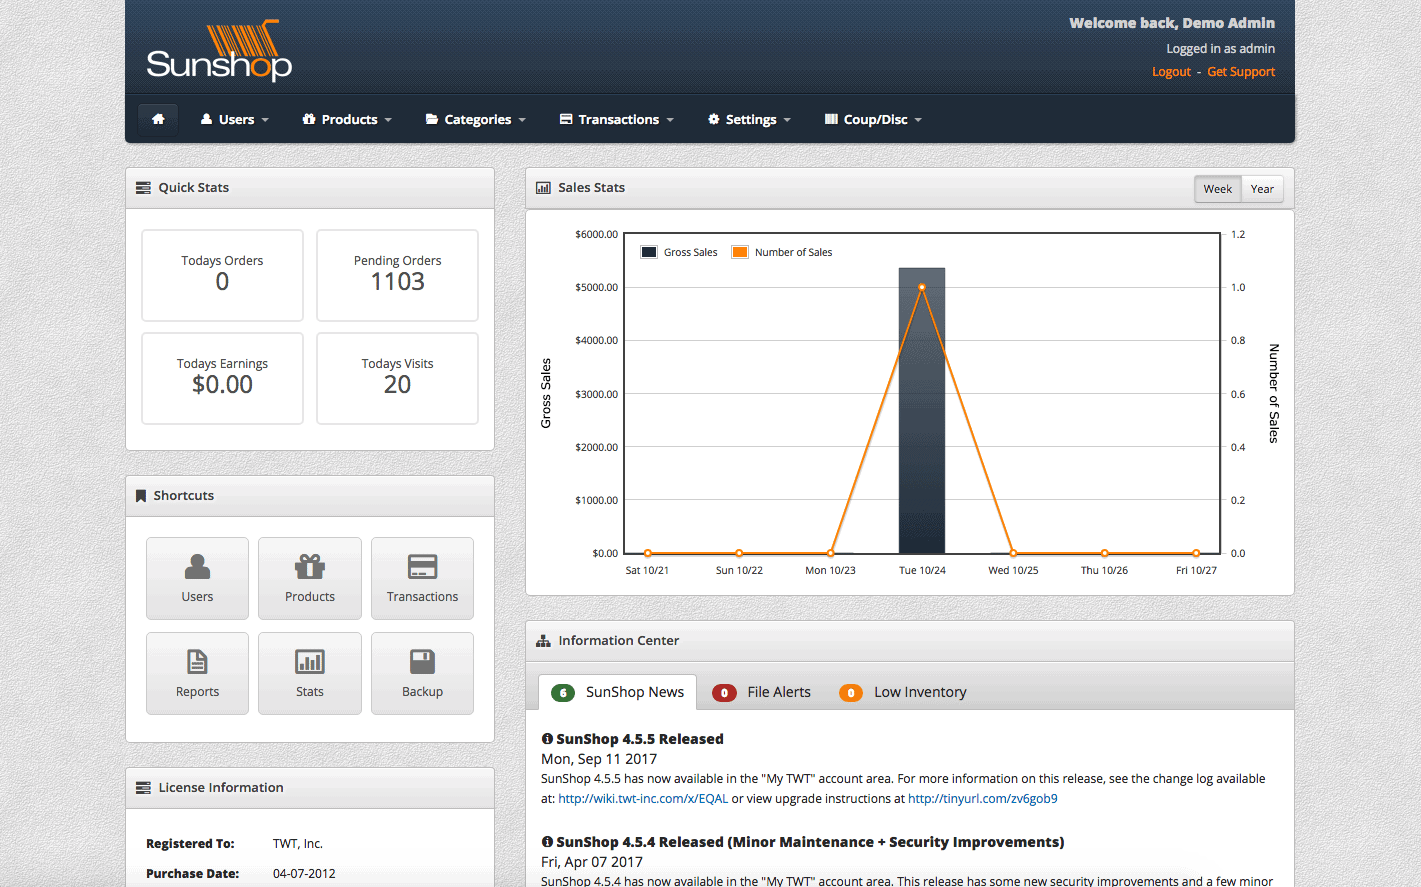The width and height of the screenshot is (1421, 887).
Task: Click the Tue 10/24 orange data point
Action: click(x=922, y=288)
